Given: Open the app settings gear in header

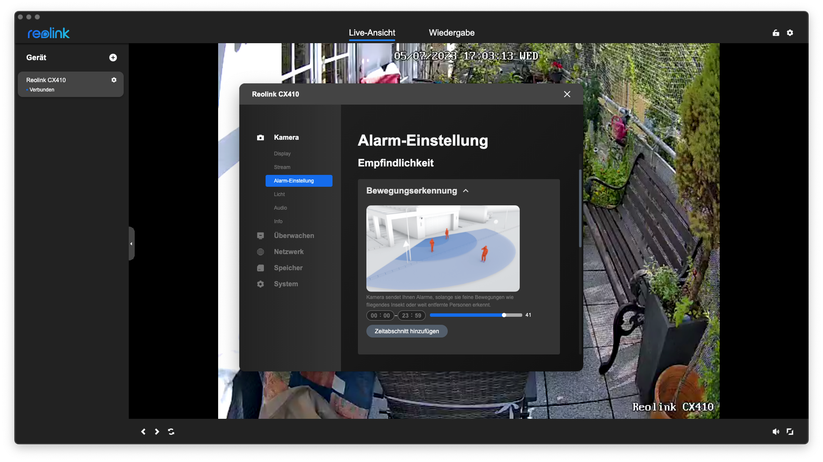Looking at the screenshot, I should pos(790,33).
